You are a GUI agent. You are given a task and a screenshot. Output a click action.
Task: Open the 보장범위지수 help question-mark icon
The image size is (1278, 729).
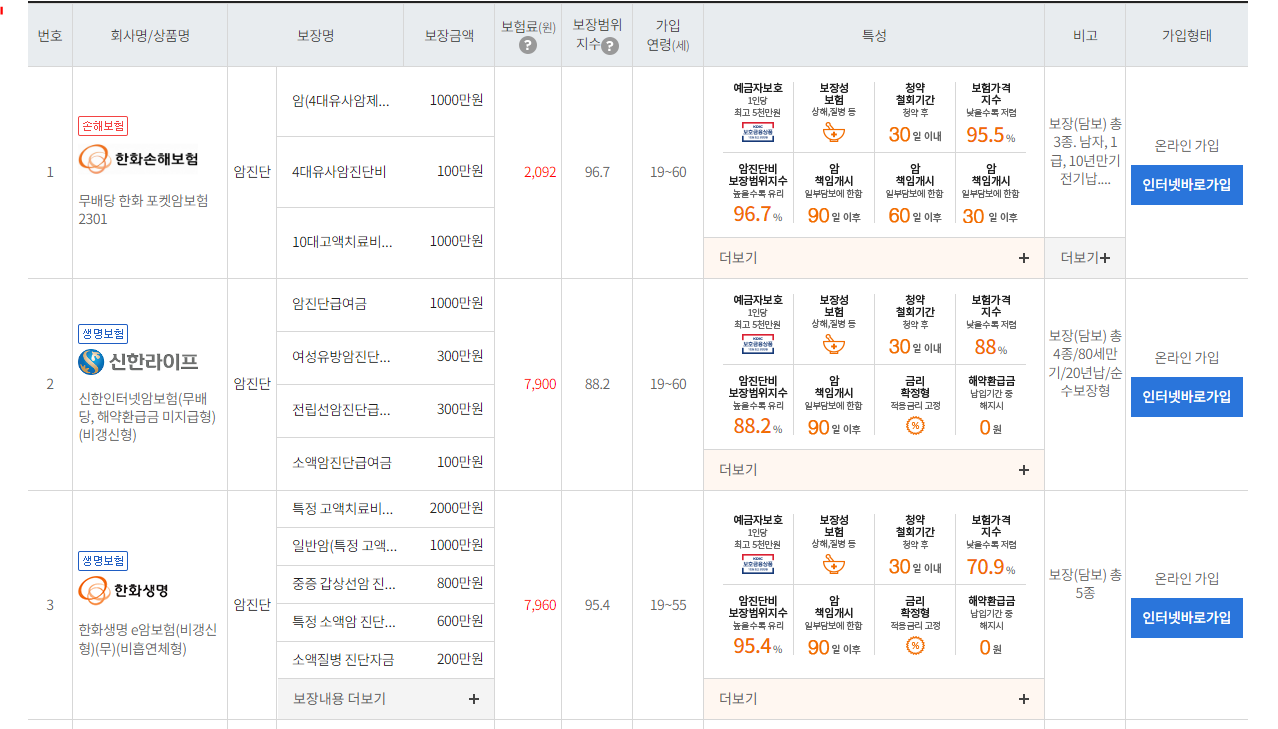tap(610, 45)
